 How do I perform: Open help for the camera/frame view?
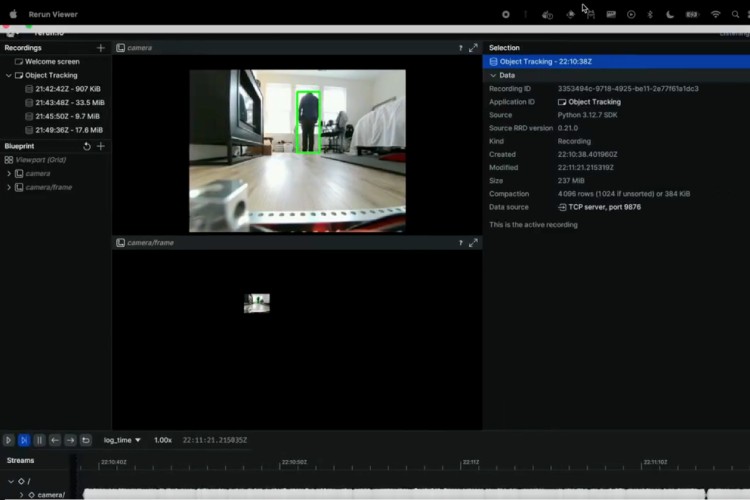[x=460, y=243]
